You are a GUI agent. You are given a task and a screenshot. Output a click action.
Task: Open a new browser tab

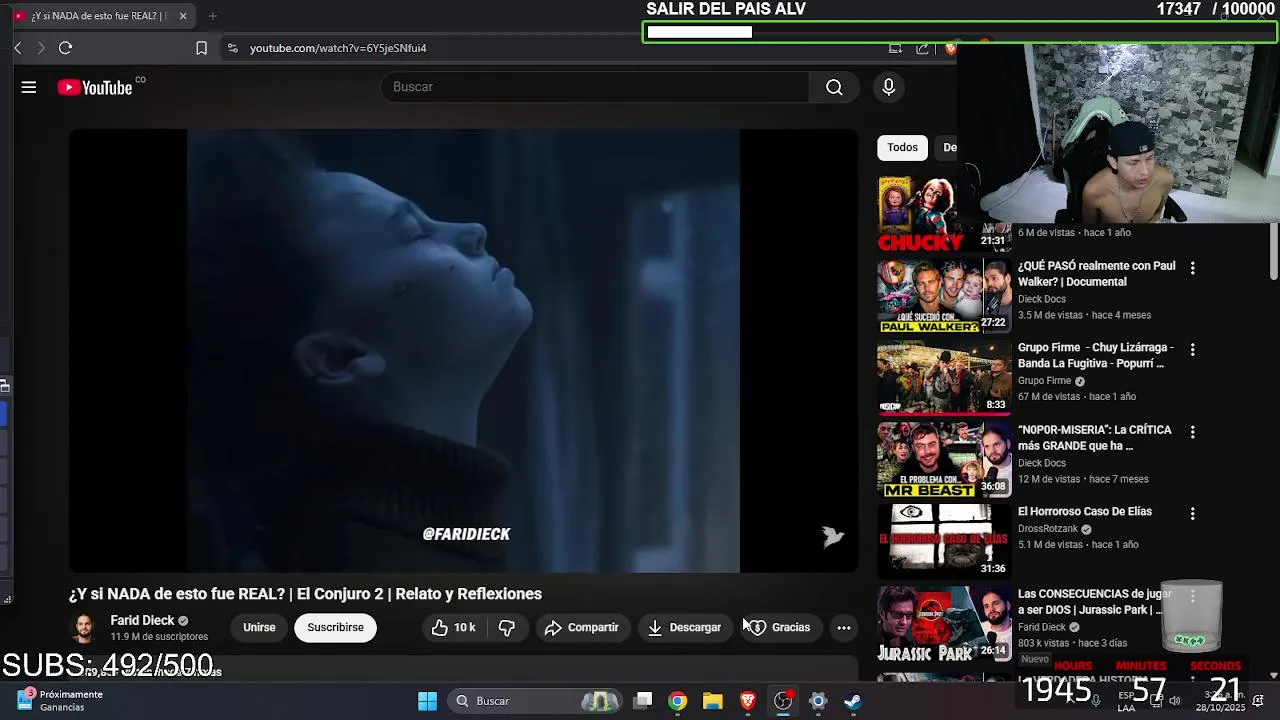tap(212, 16)
